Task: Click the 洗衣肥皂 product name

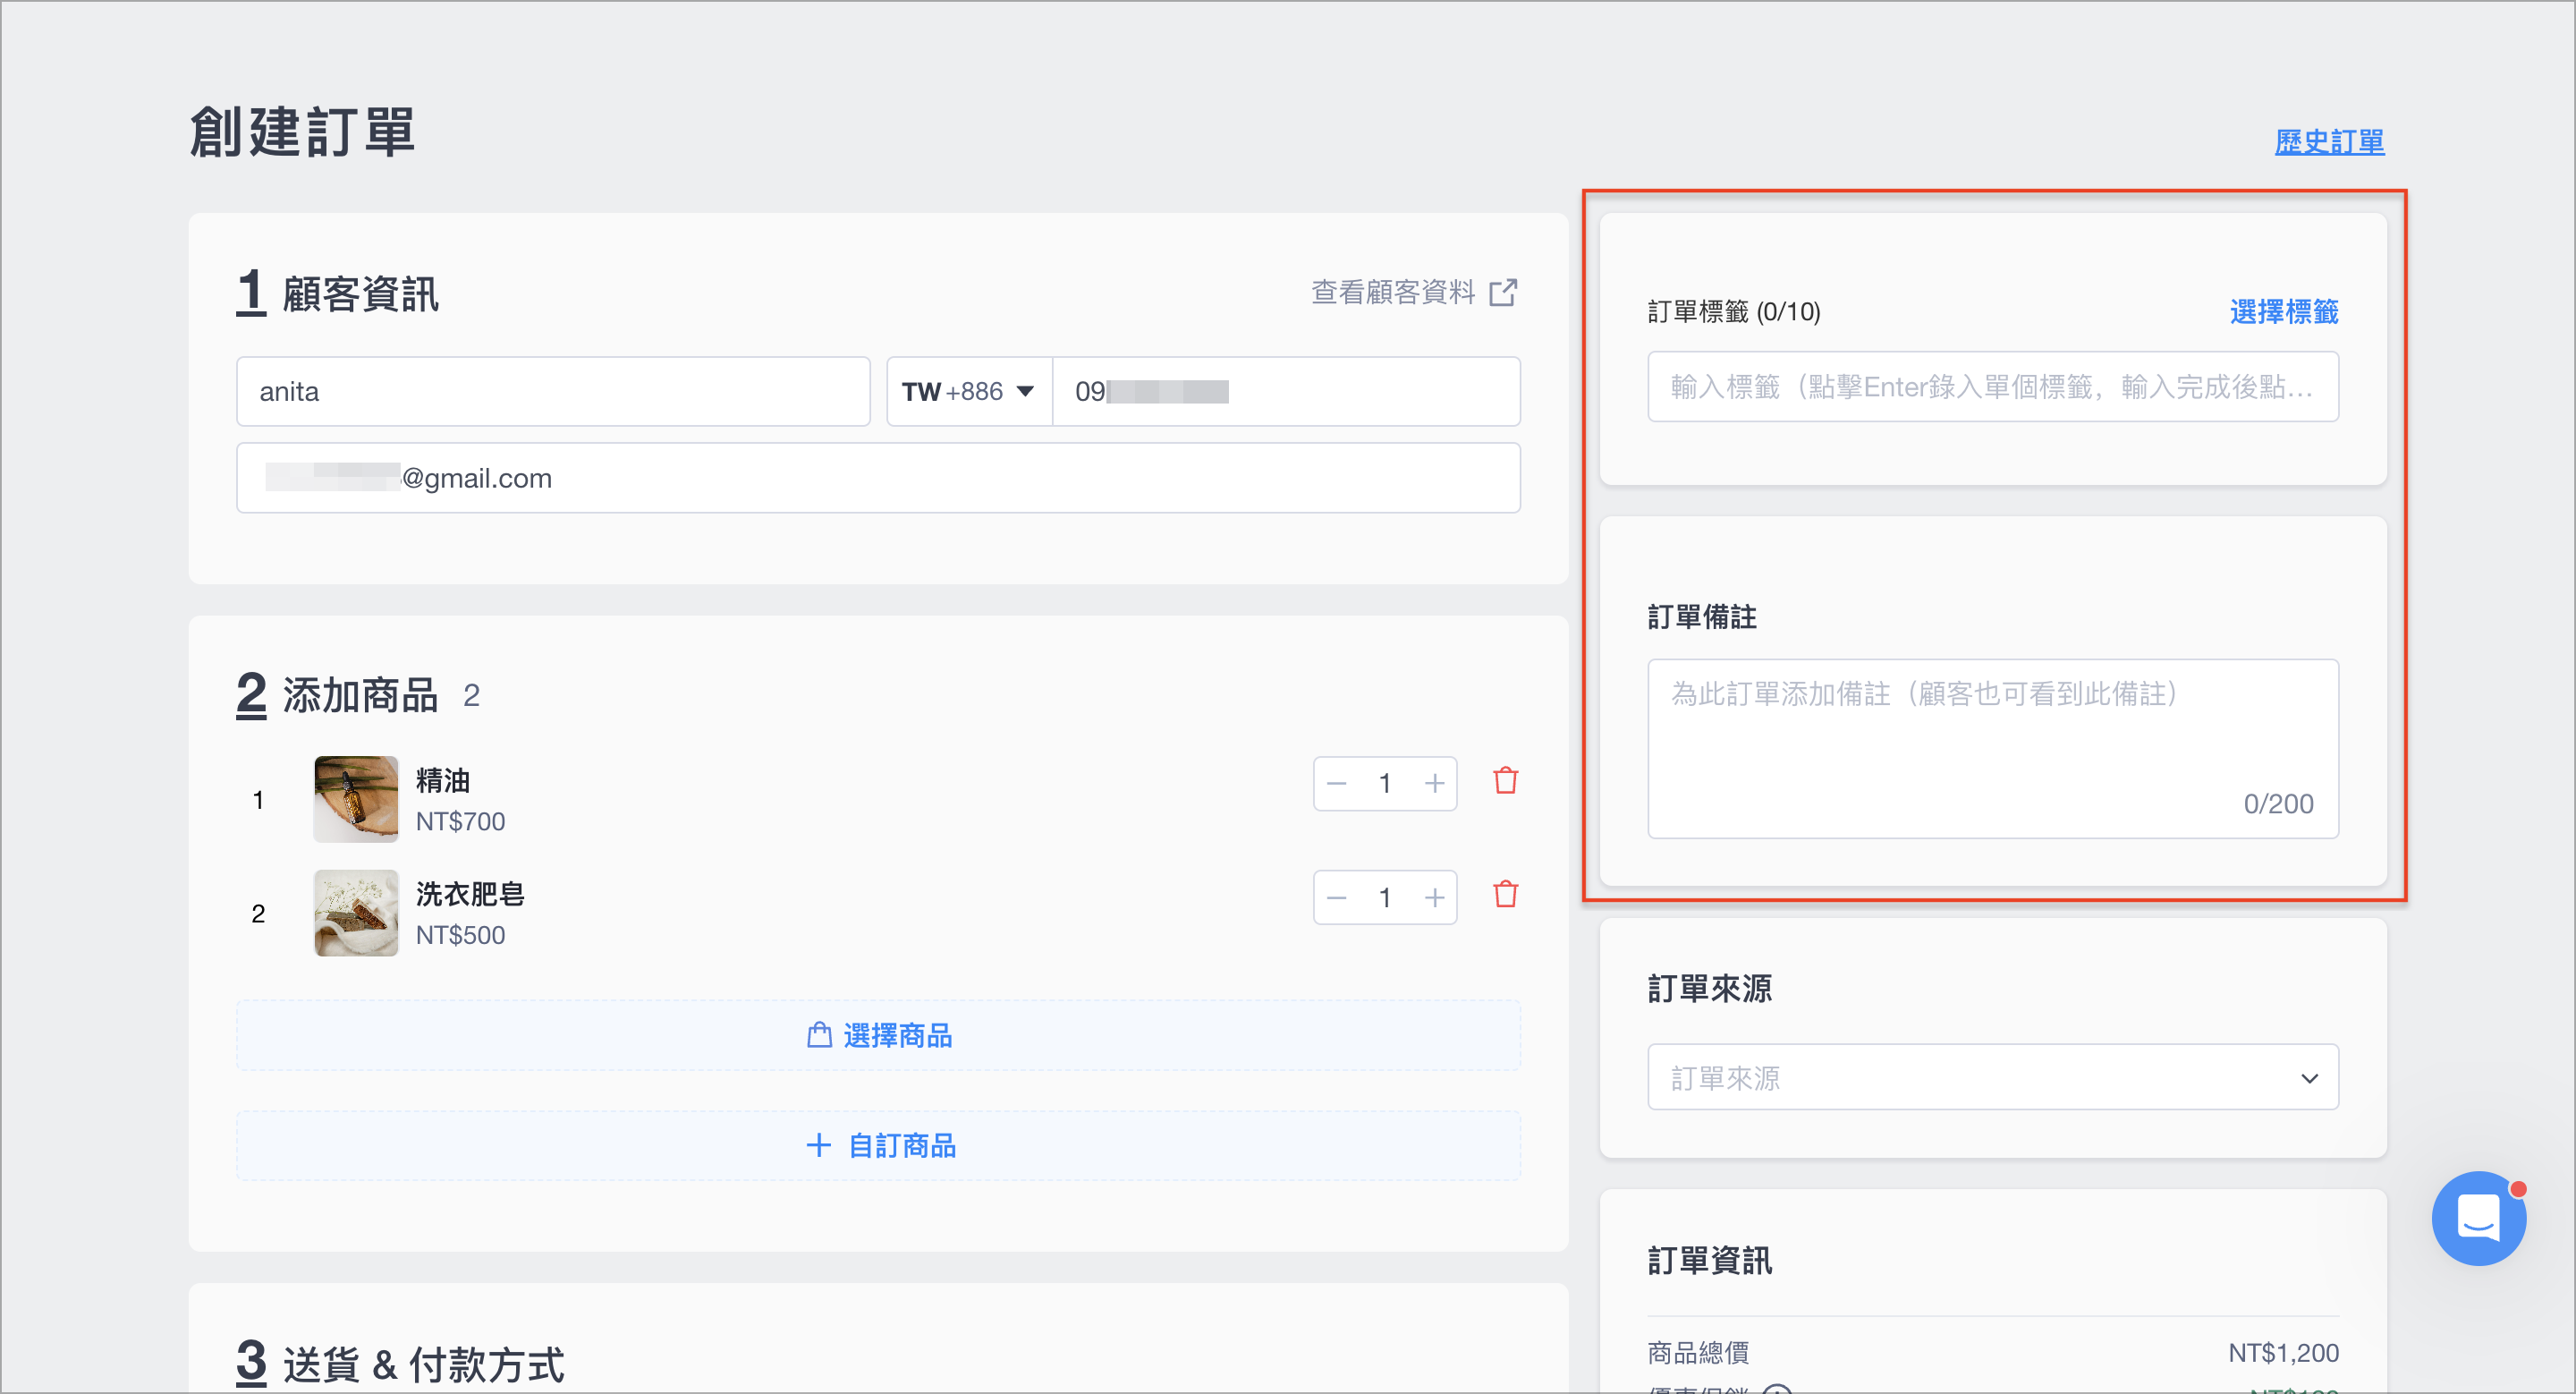Action: click(470, 895)
